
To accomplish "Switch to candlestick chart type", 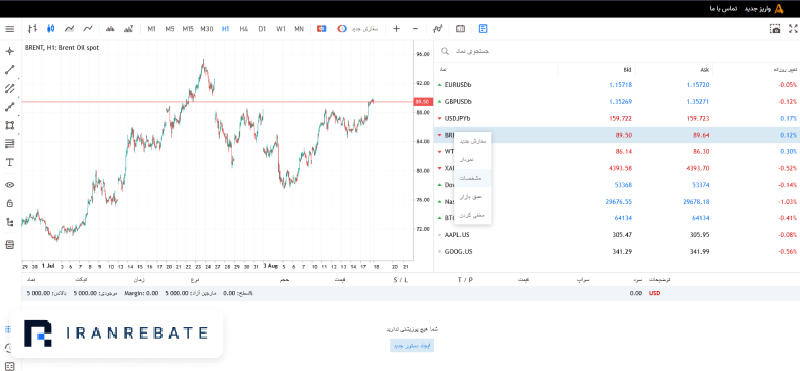I will click(51, 29).
